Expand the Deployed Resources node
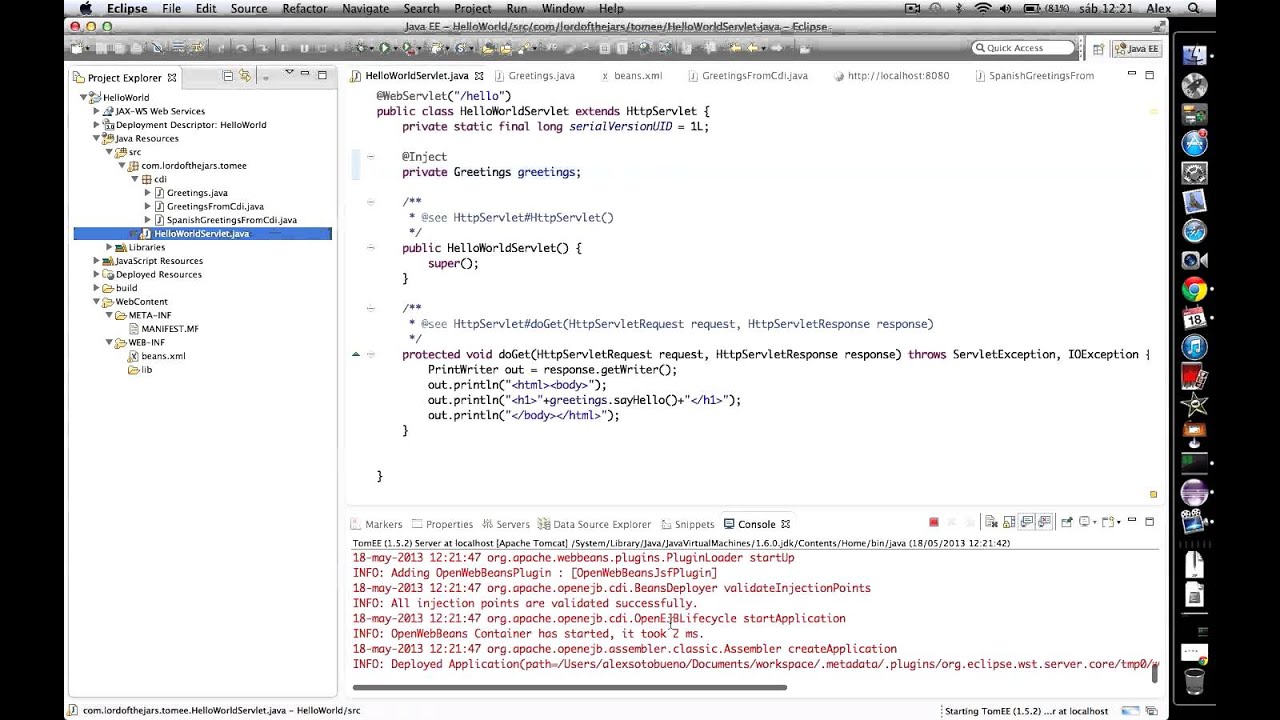The image size is (1280, 720). (97, 274)
